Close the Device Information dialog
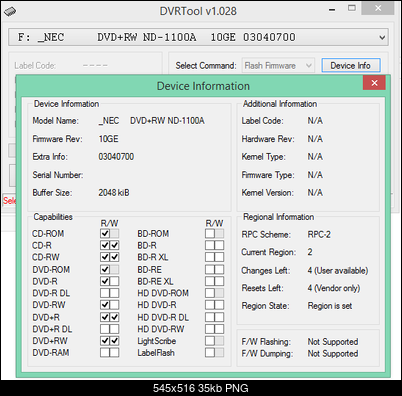This screenshot has height=396, width=402. (374, 83)
